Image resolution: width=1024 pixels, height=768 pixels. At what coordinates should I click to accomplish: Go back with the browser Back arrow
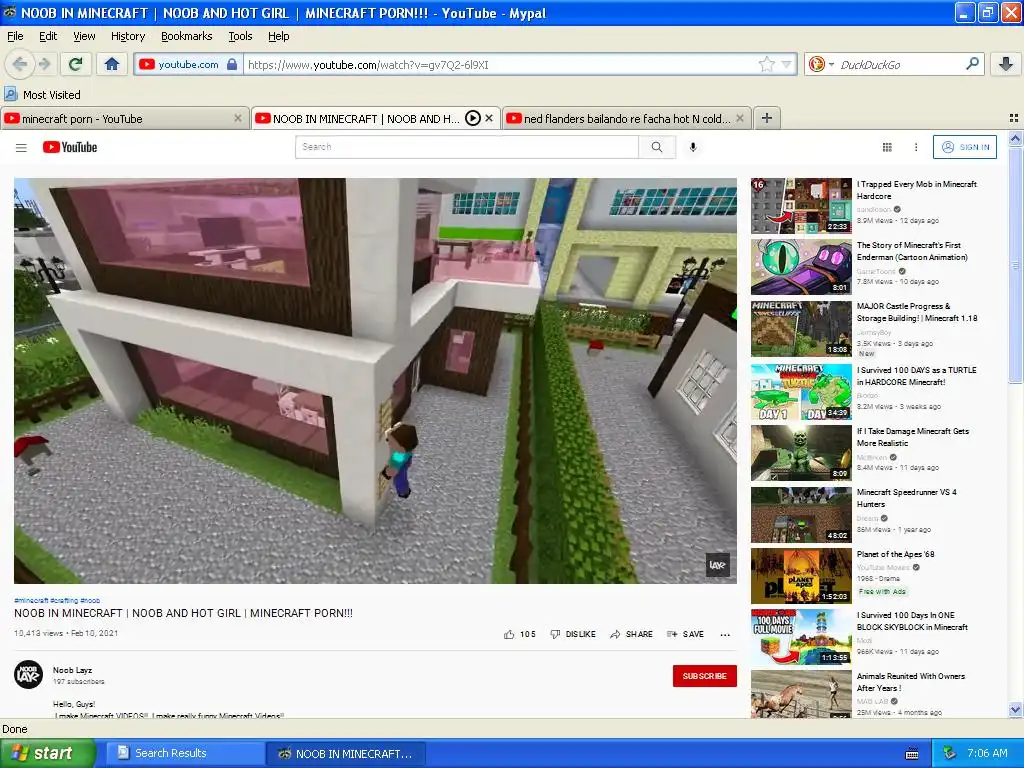point(20,64)
